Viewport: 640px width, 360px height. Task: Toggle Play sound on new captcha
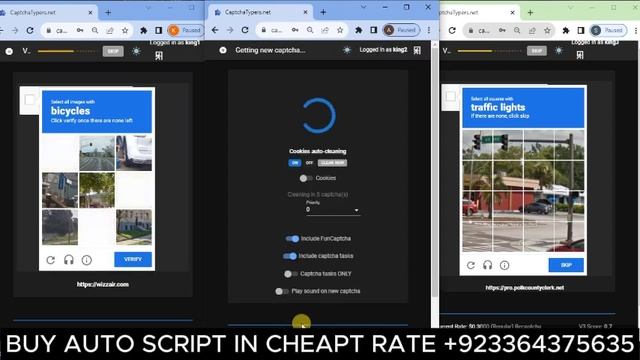click(x=282, y=291)
